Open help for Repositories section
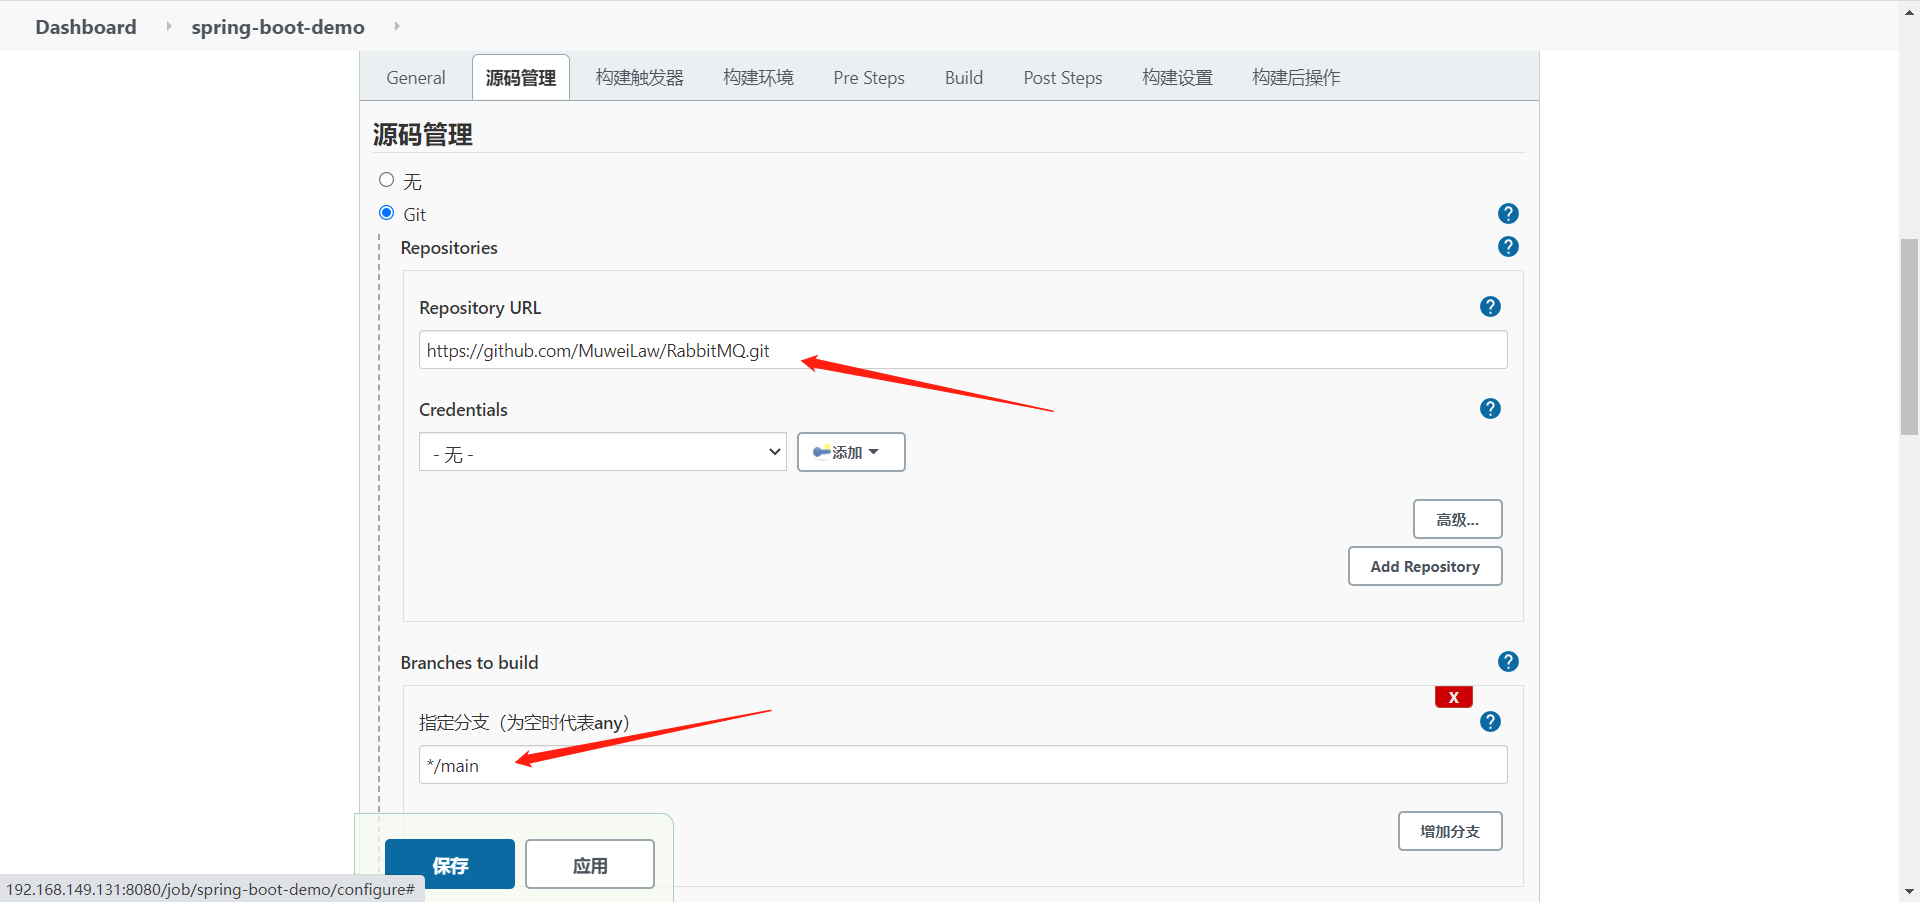 click(1508, 246)
